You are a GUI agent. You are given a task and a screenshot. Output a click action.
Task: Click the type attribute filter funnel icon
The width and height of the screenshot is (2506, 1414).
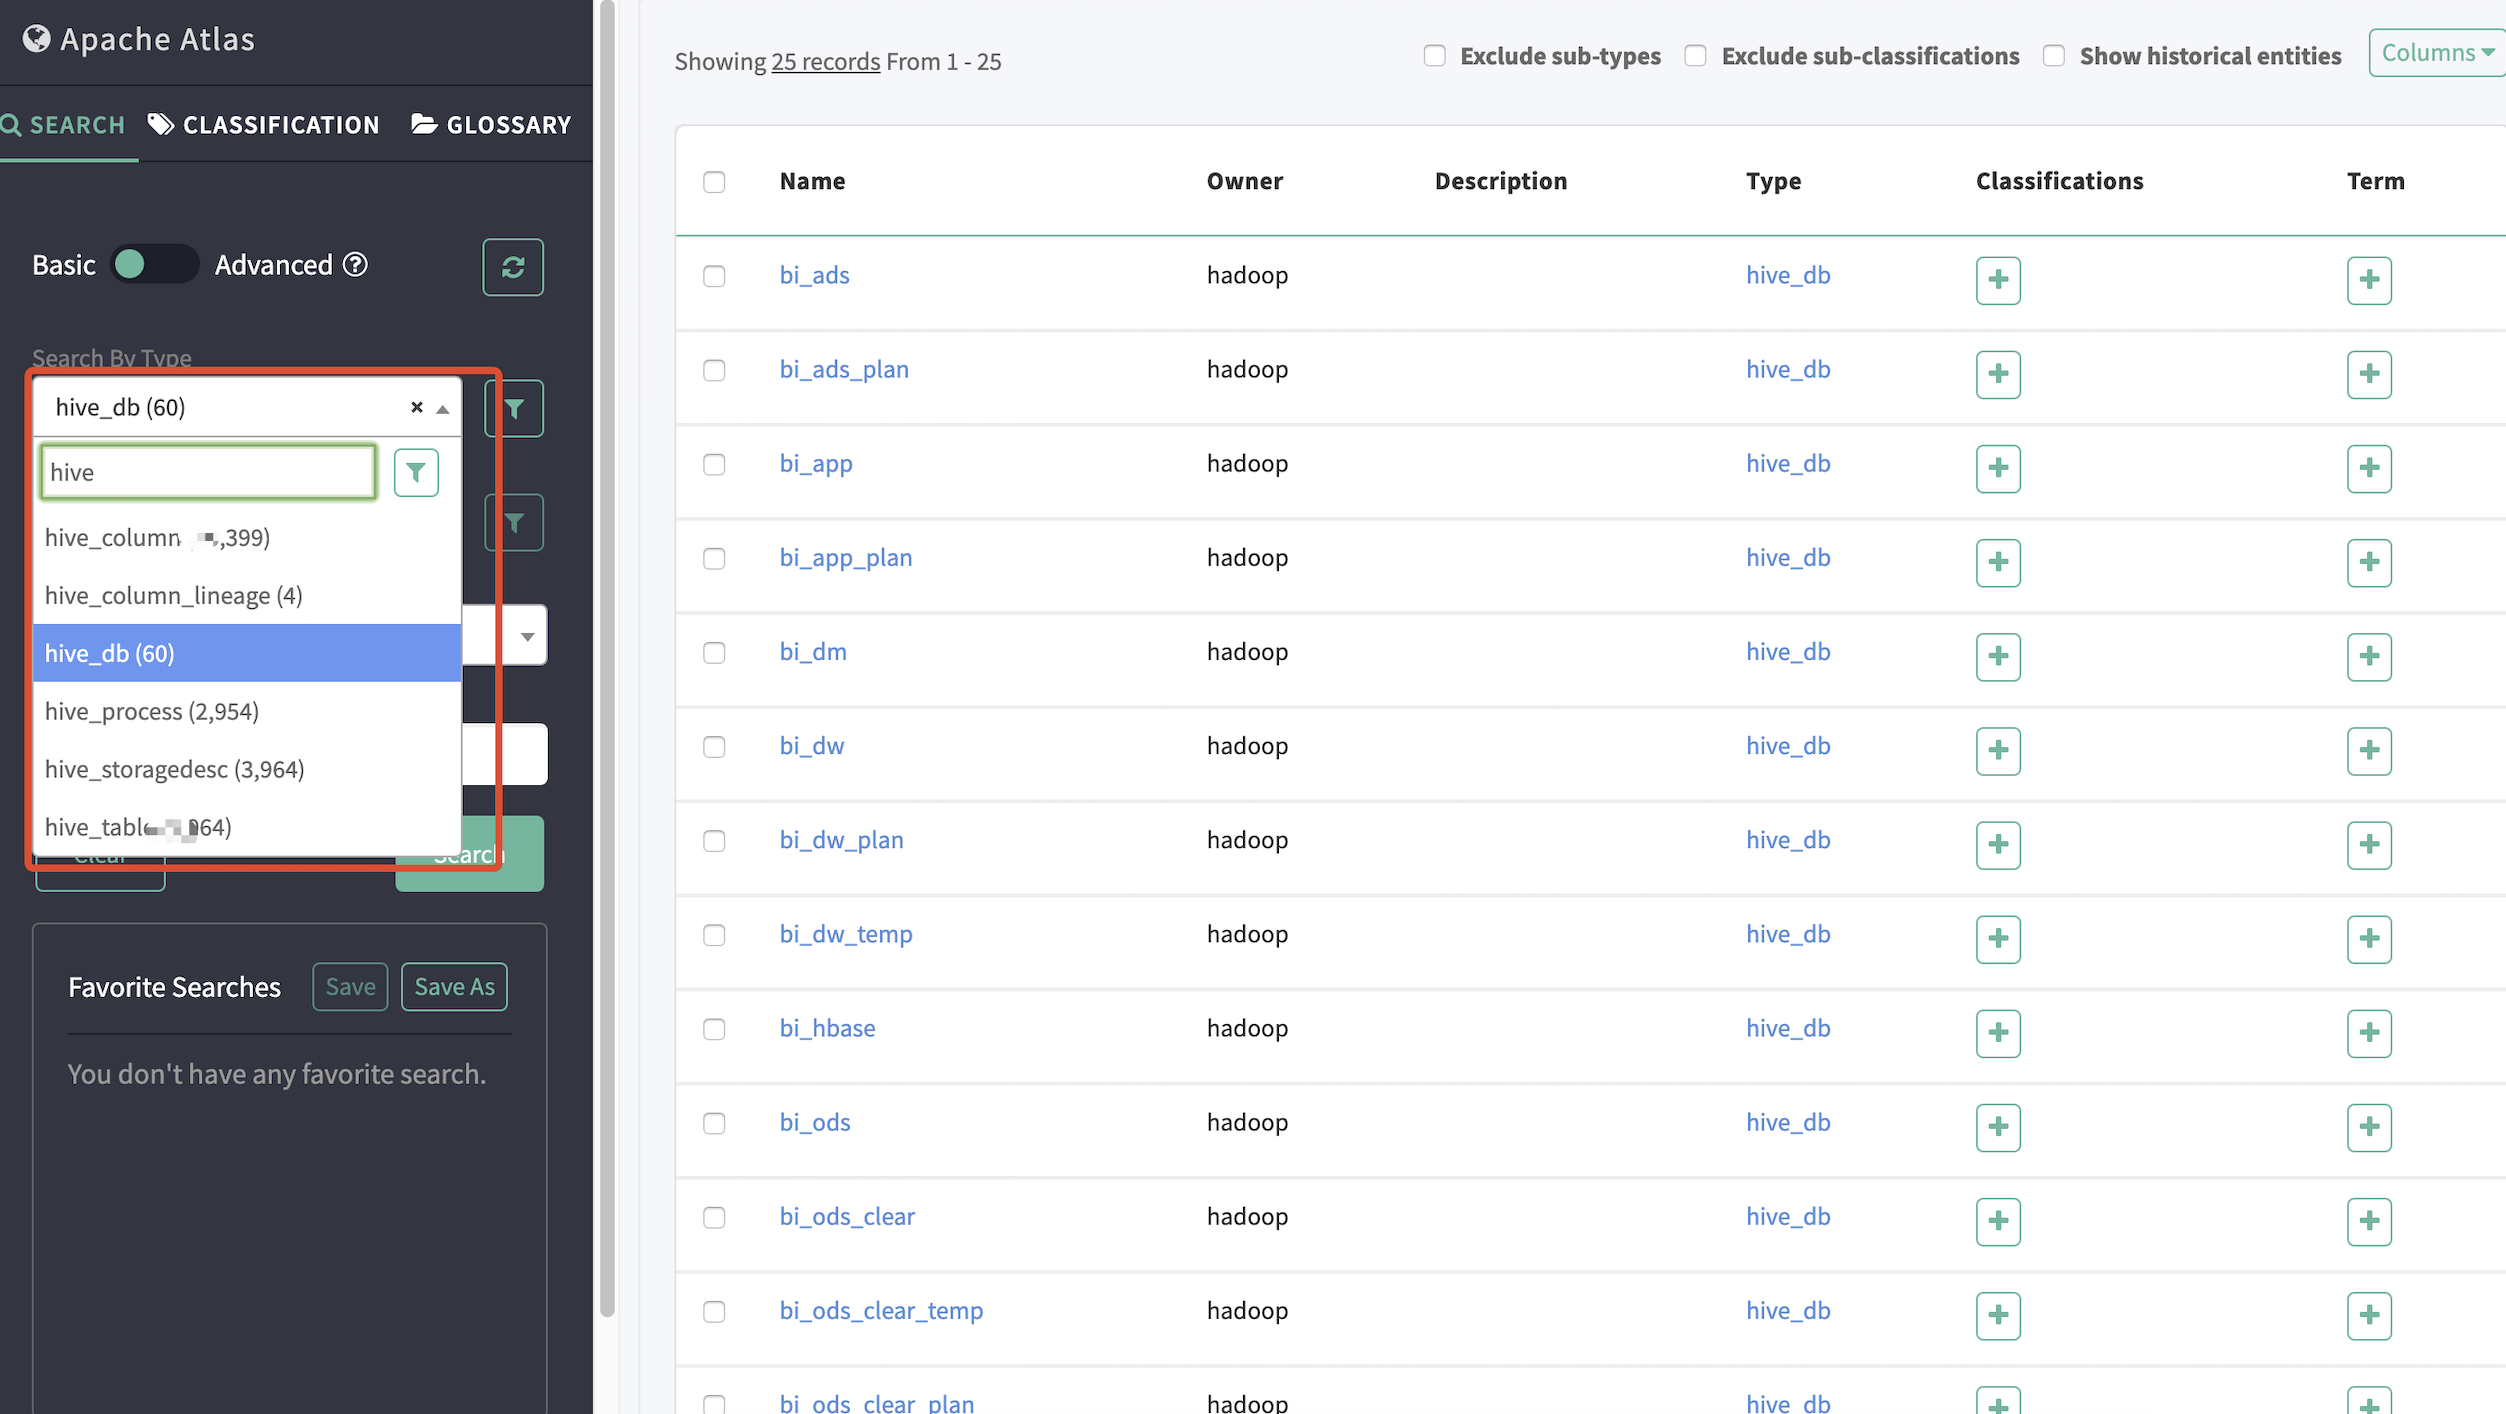[514, 408]
